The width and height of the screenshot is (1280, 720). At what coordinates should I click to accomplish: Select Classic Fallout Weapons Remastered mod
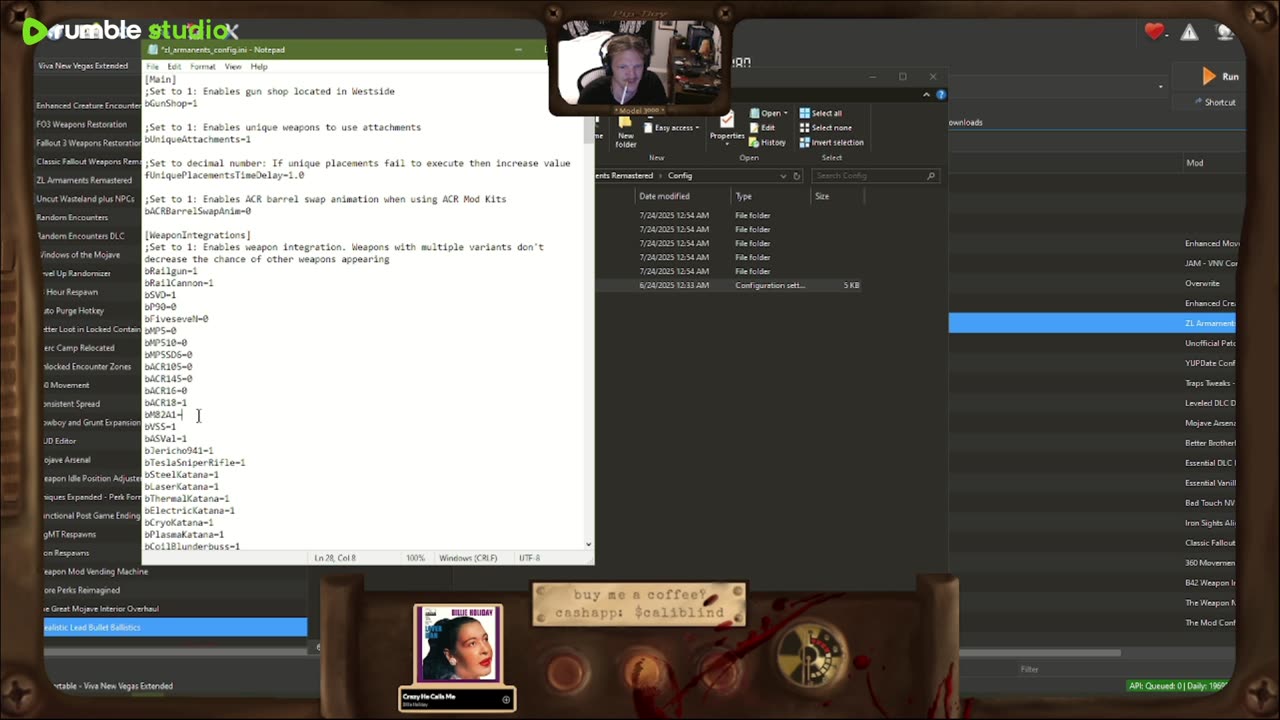click(x=89, y=161)
